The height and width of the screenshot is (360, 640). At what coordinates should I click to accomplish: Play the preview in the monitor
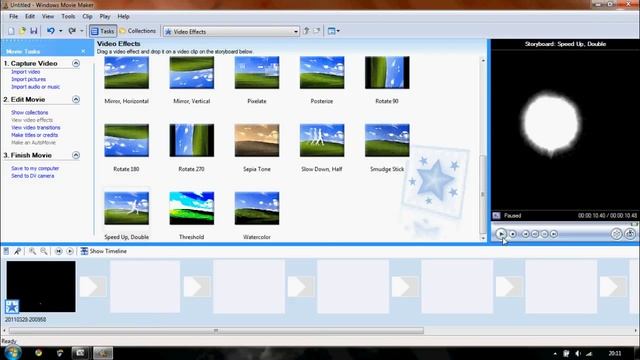(501, 234)
